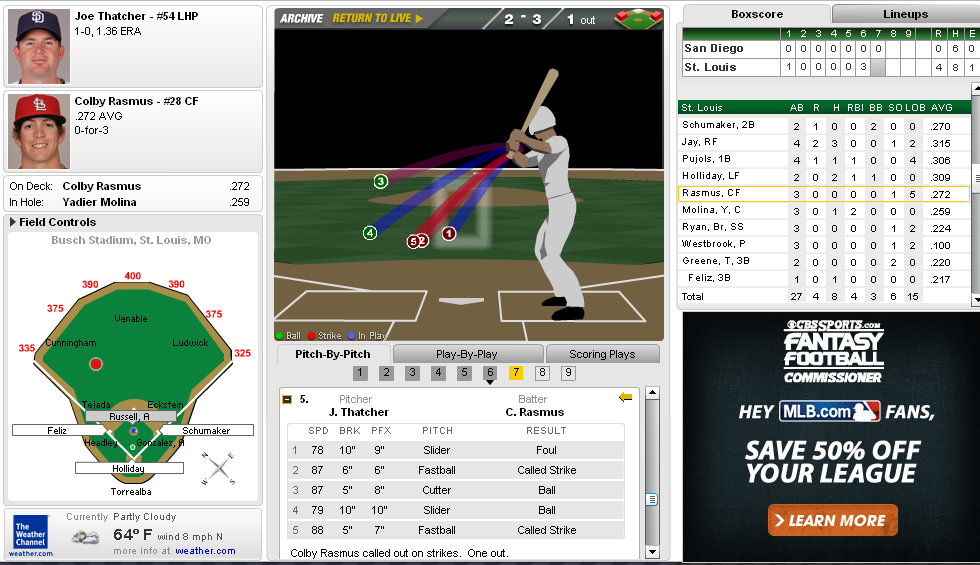Expand the Field Controls triangle
Image resolution: width=980 pixels, height=565 pixels.
tap(12, 222)
